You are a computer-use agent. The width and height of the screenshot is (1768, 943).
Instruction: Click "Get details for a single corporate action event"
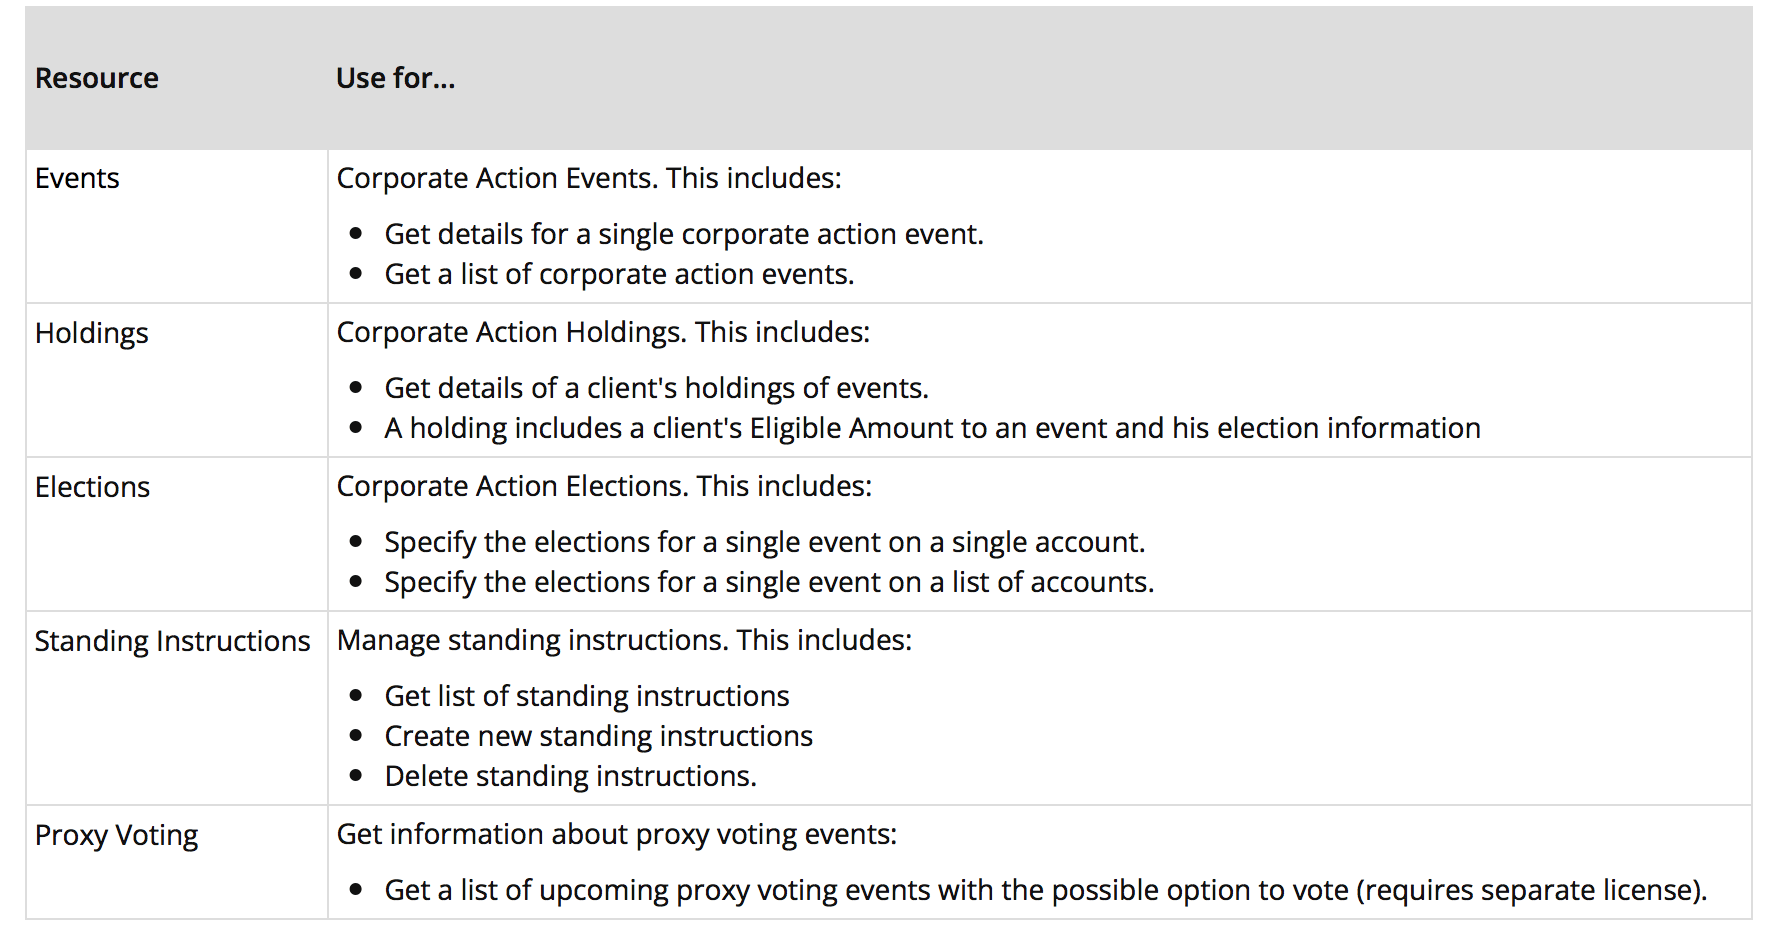(x=683, y=234)
